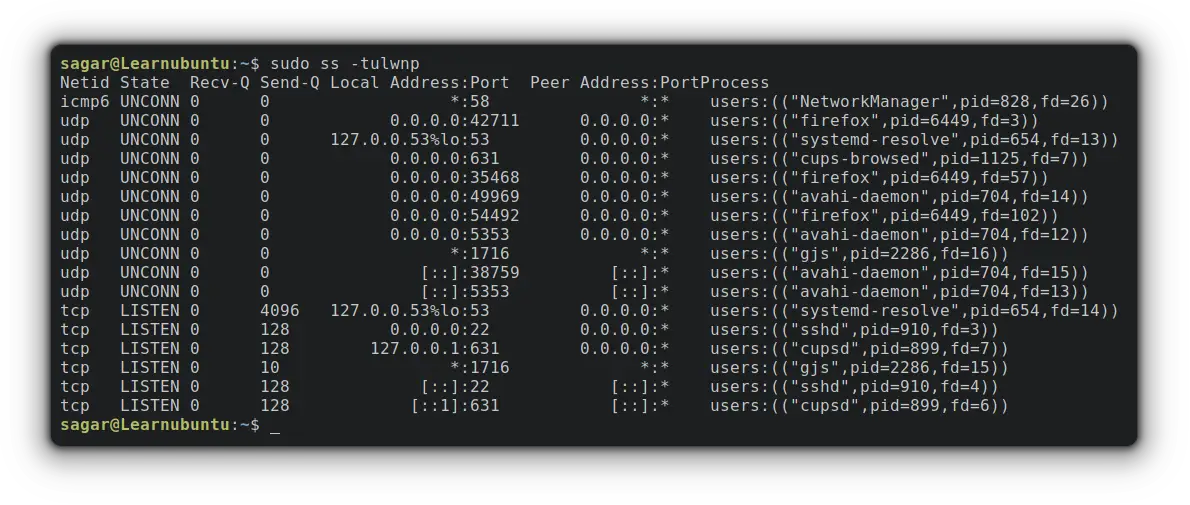This screenshot has height=505, width=1190.
Task: Select the cups-browsed pid=1125 entry
Action: click(899, 158)
